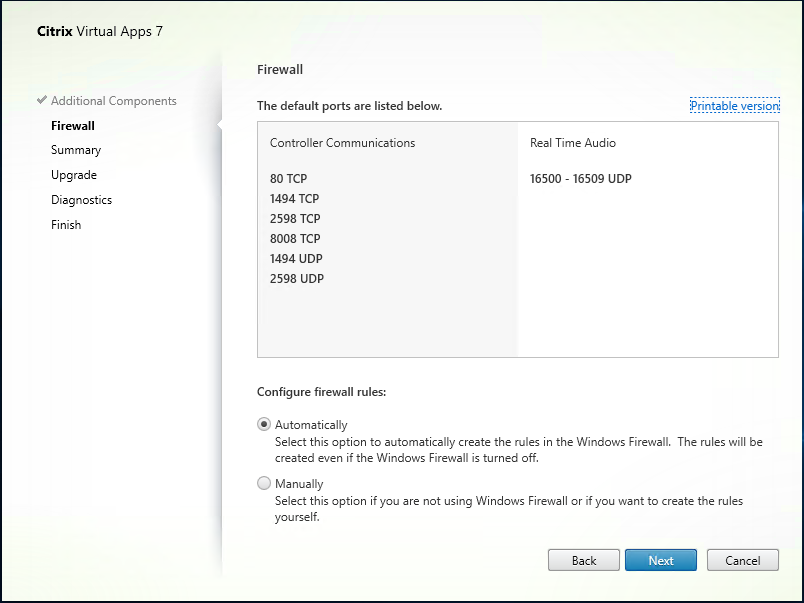Click Next to continue installation
Viewport: 804px width, 603px height.
point(660,560)
